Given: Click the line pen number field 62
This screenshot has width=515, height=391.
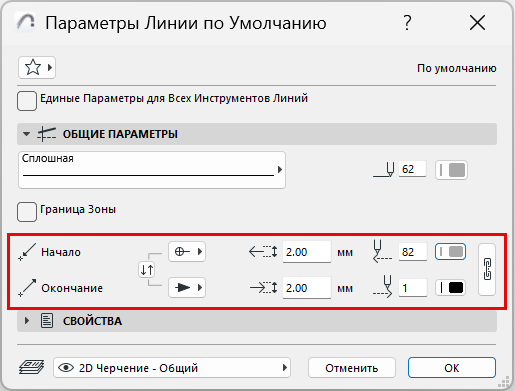Looking at the screenshot, I should (x=413, y=169).
